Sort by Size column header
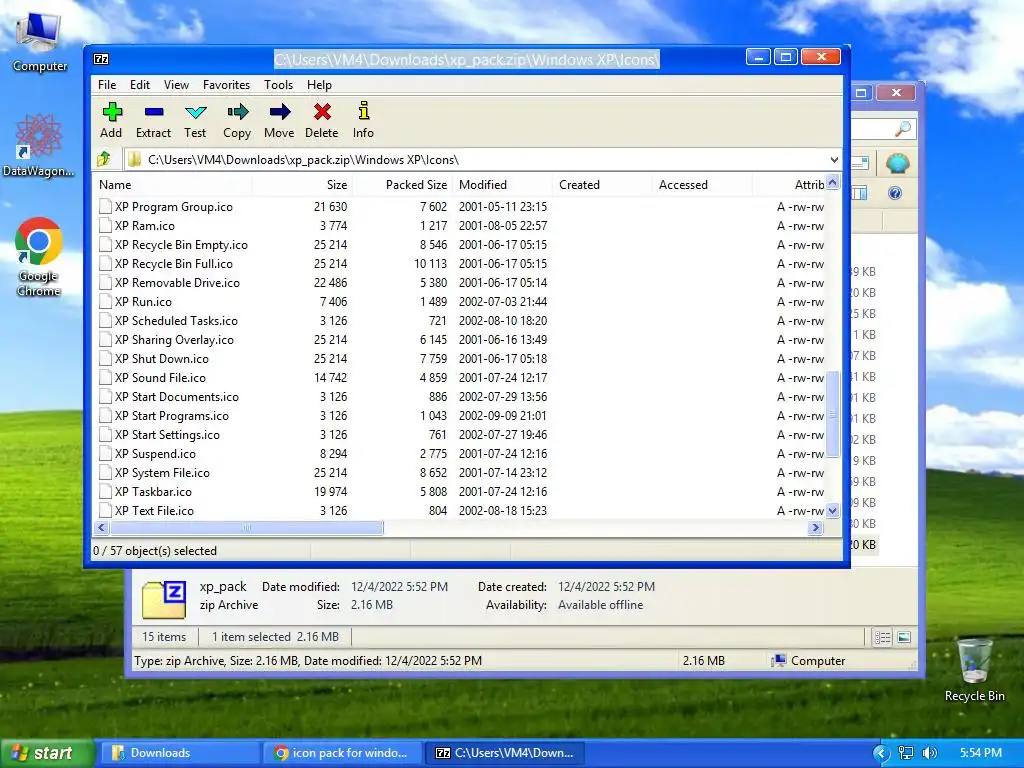Viewport: 1024px width, 768px height. point(302,185)
